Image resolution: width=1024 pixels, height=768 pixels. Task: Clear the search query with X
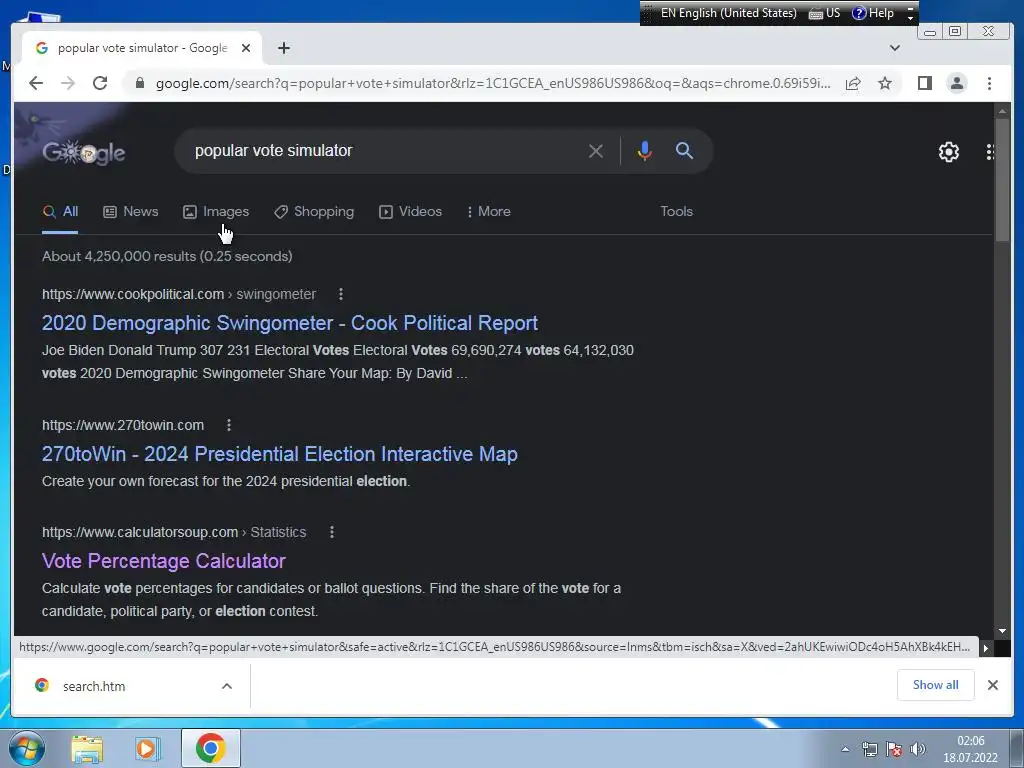pos(596,151)
